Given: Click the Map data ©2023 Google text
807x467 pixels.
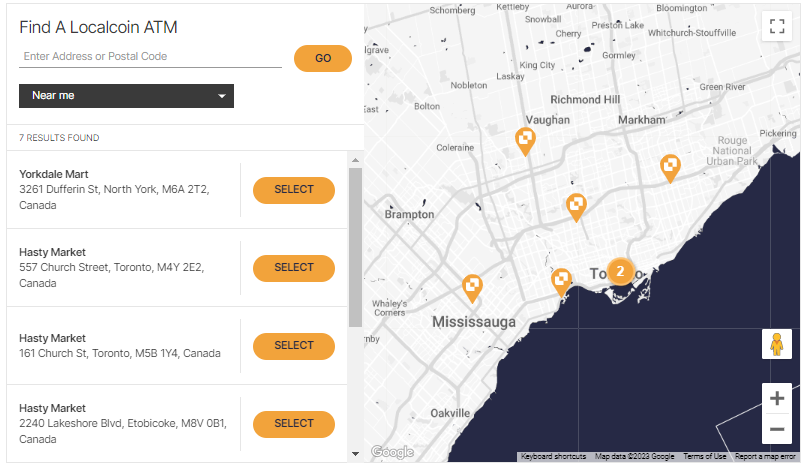Looking at the screenshot, I should pos(635,456).
